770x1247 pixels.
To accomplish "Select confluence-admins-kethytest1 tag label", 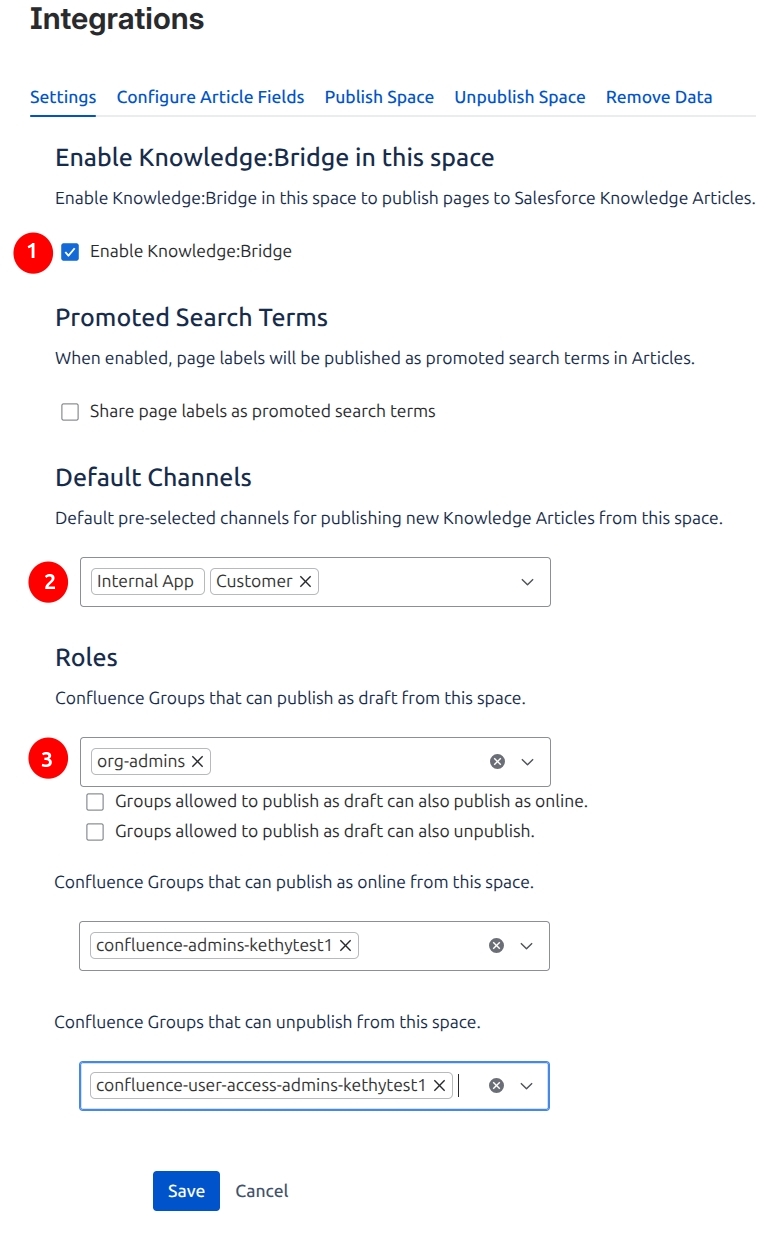I will click(x=214, y=946).
